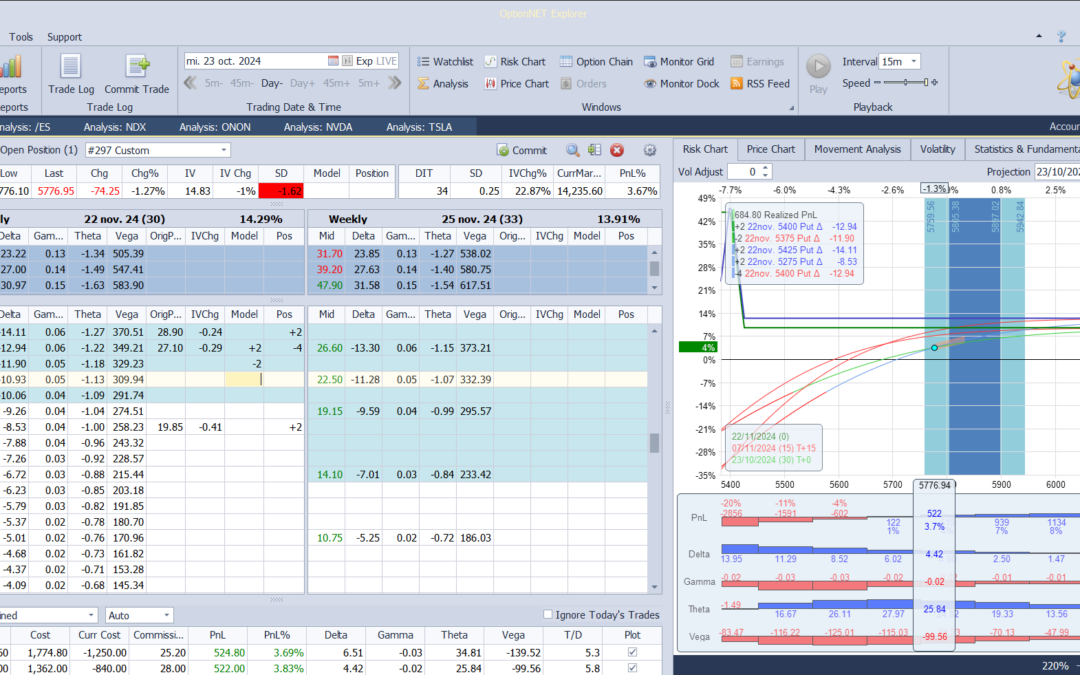Screen dimensions: 1080x675
Task: Click the green grid export icon near Commit
Action: [594, 150]
